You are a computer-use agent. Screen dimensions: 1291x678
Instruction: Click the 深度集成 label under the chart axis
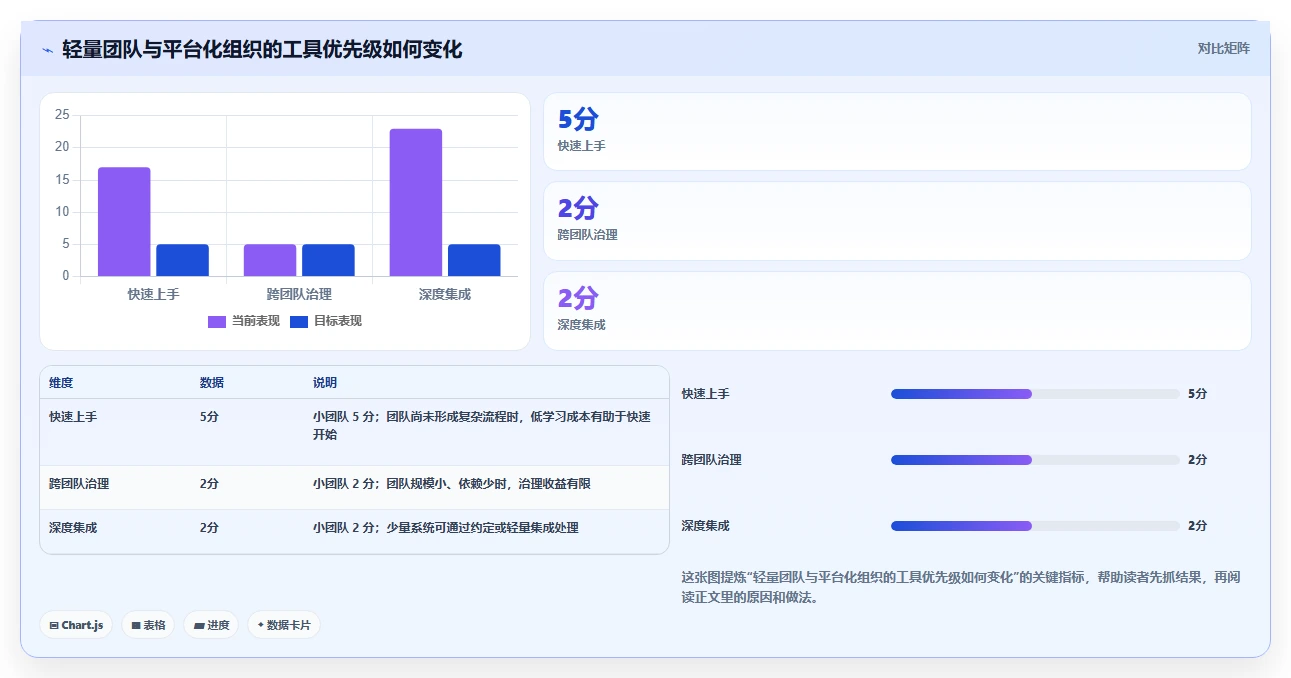click(x=445, y=294)
